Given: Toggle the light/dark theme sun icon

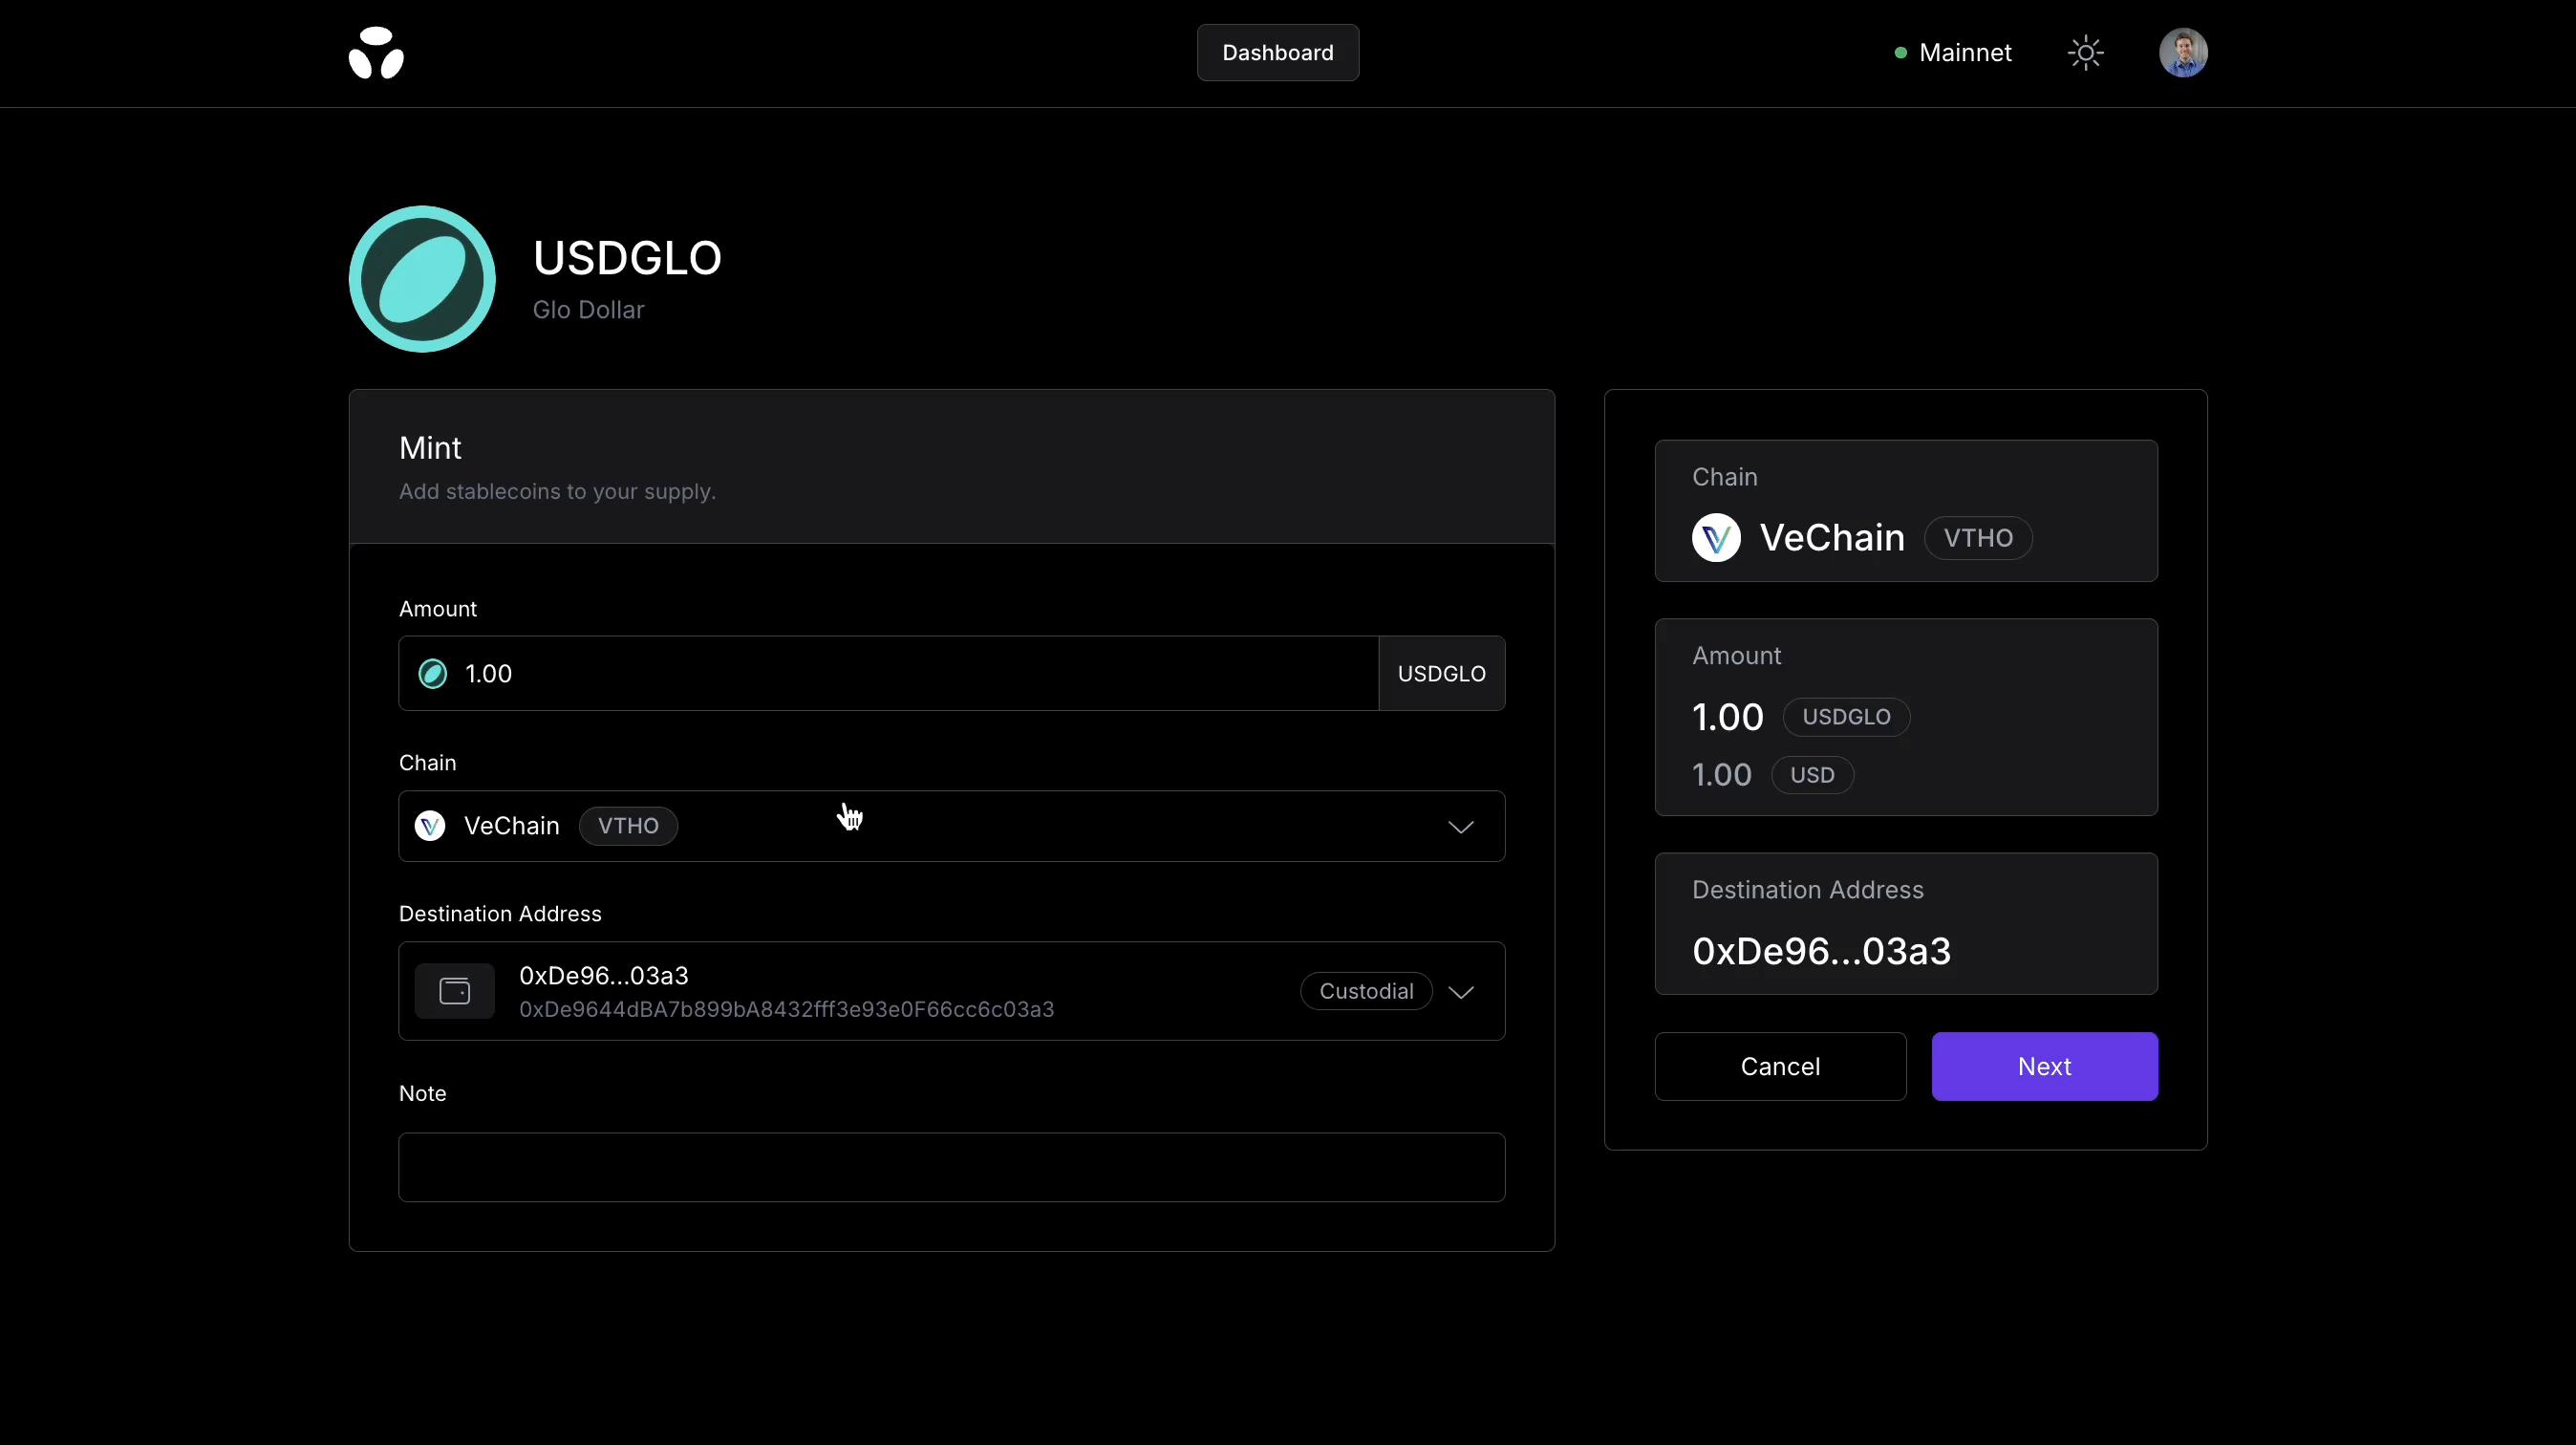Looking at the screenshot, I should [2085, 53].
